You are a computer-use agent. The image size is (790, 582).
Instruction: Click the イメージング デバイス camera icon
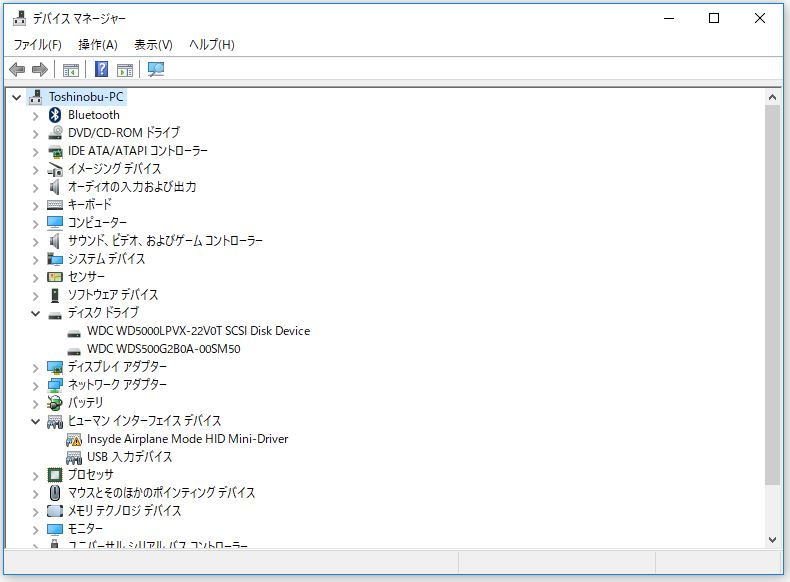tap(55, 169)
